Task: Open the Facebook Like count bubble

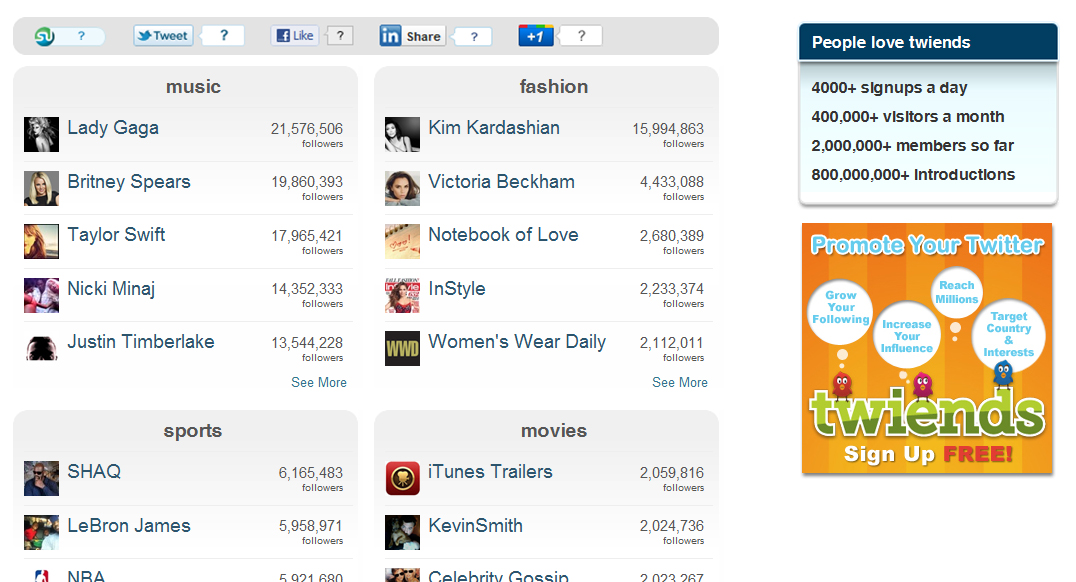Action: (x=340, y=36)
